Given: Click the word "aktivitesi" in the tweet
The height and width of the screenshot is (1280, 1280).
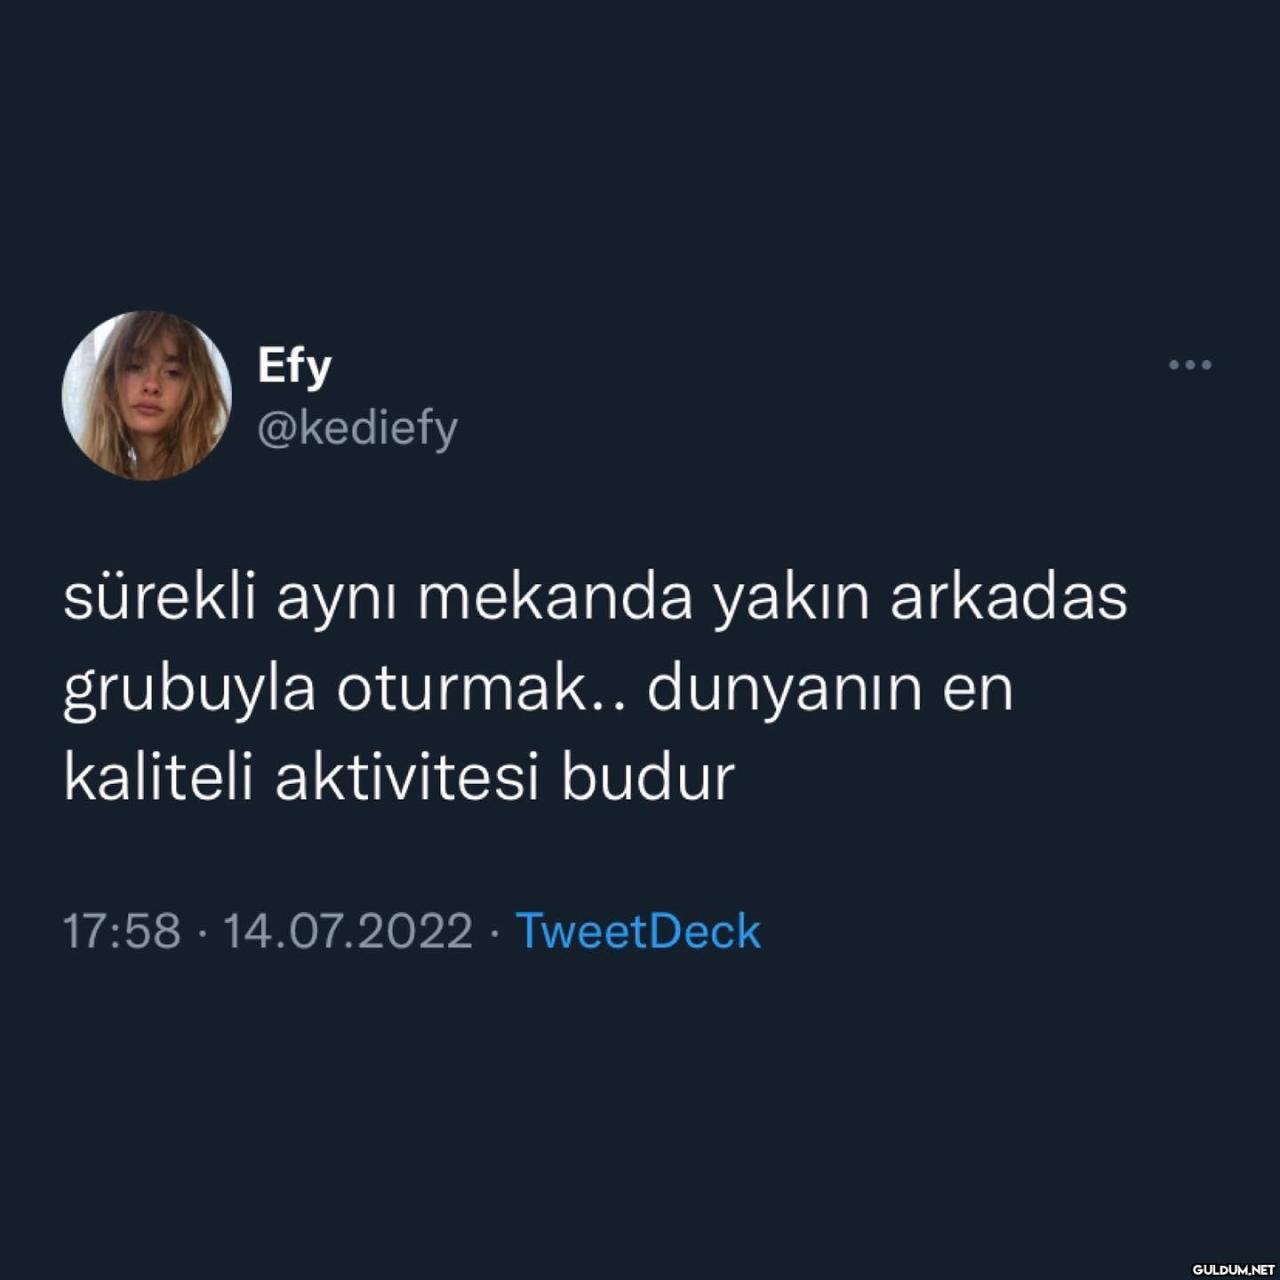Looking at the screenshot, I should point(407,778).
